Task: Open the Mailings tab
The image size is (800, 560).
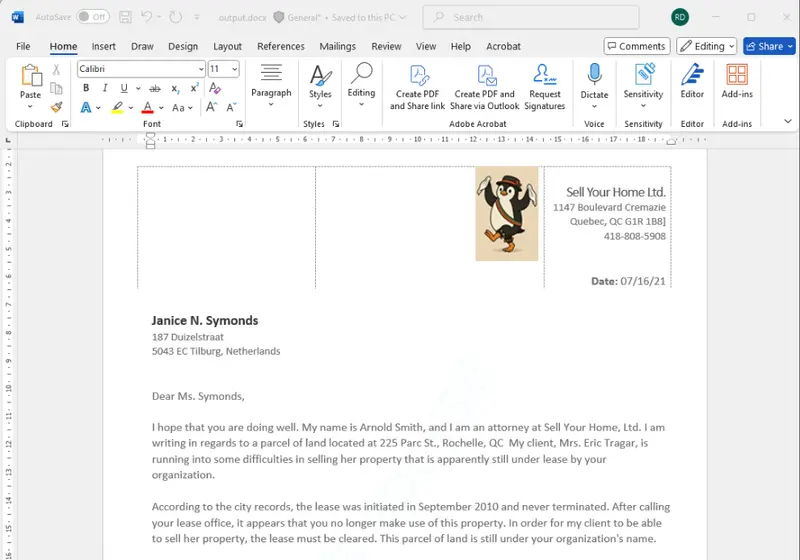Action: tap(337, 46)
